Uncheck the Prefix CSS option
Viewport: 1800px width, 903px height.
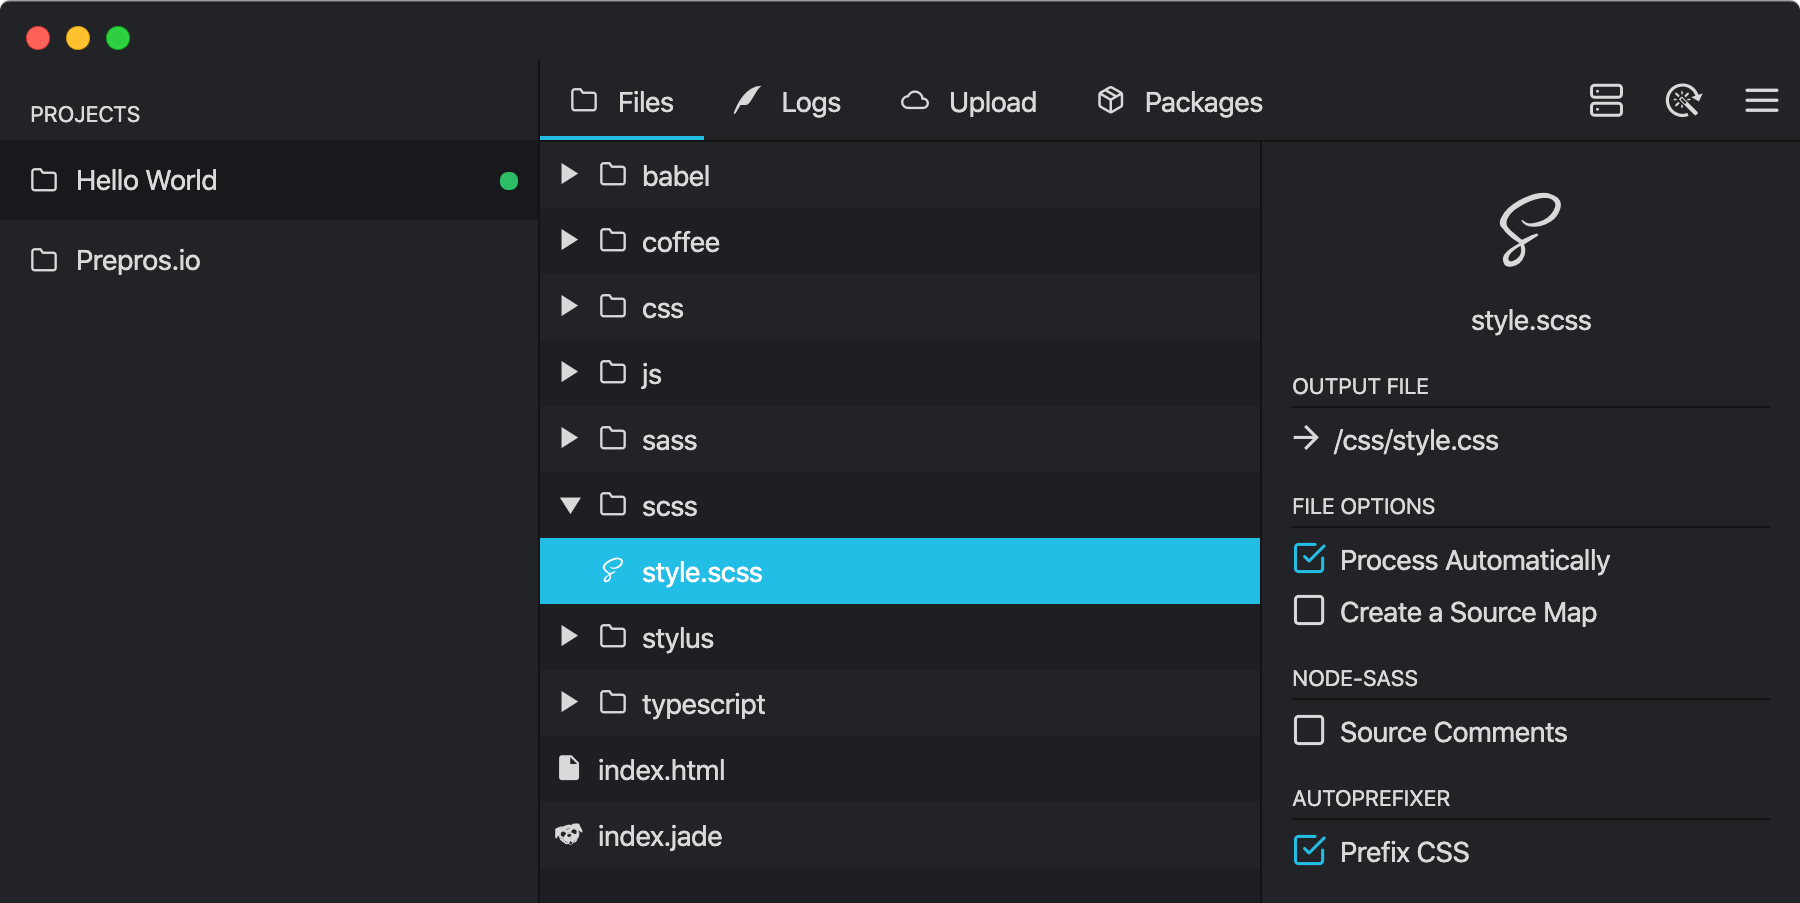pyautogui.click(x=1309, y=851)
